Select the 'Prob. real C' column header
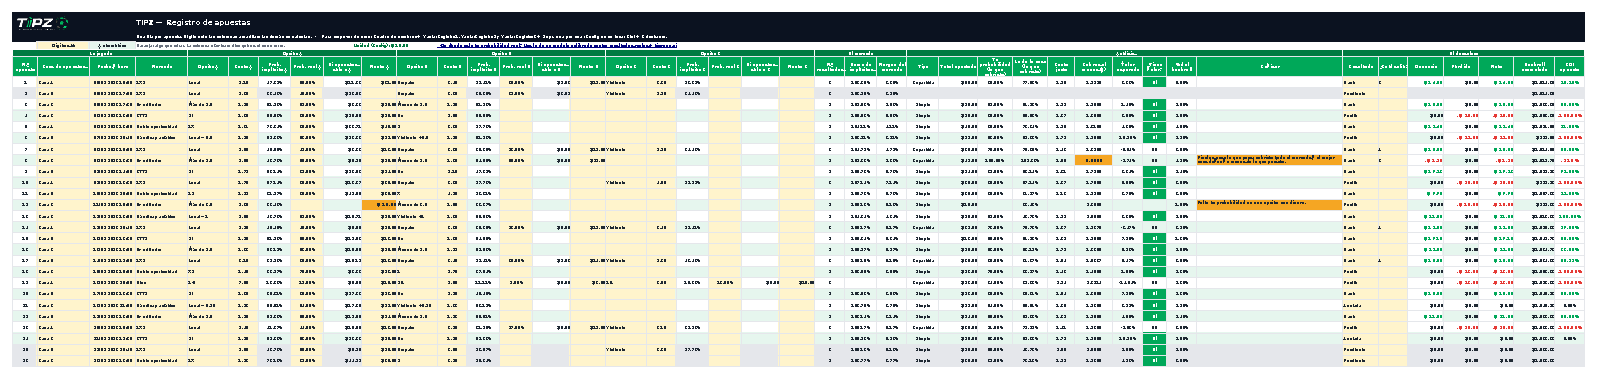1597x379 pixels. [724, 66]
